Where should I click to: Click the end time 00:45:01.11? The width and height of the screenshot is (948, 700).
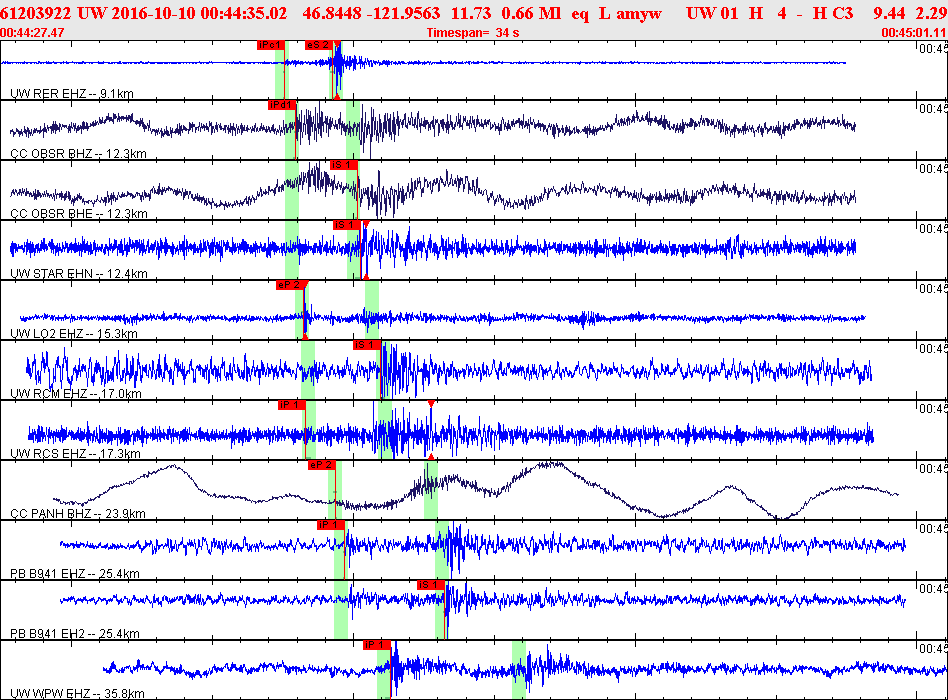tap(914, 33)
